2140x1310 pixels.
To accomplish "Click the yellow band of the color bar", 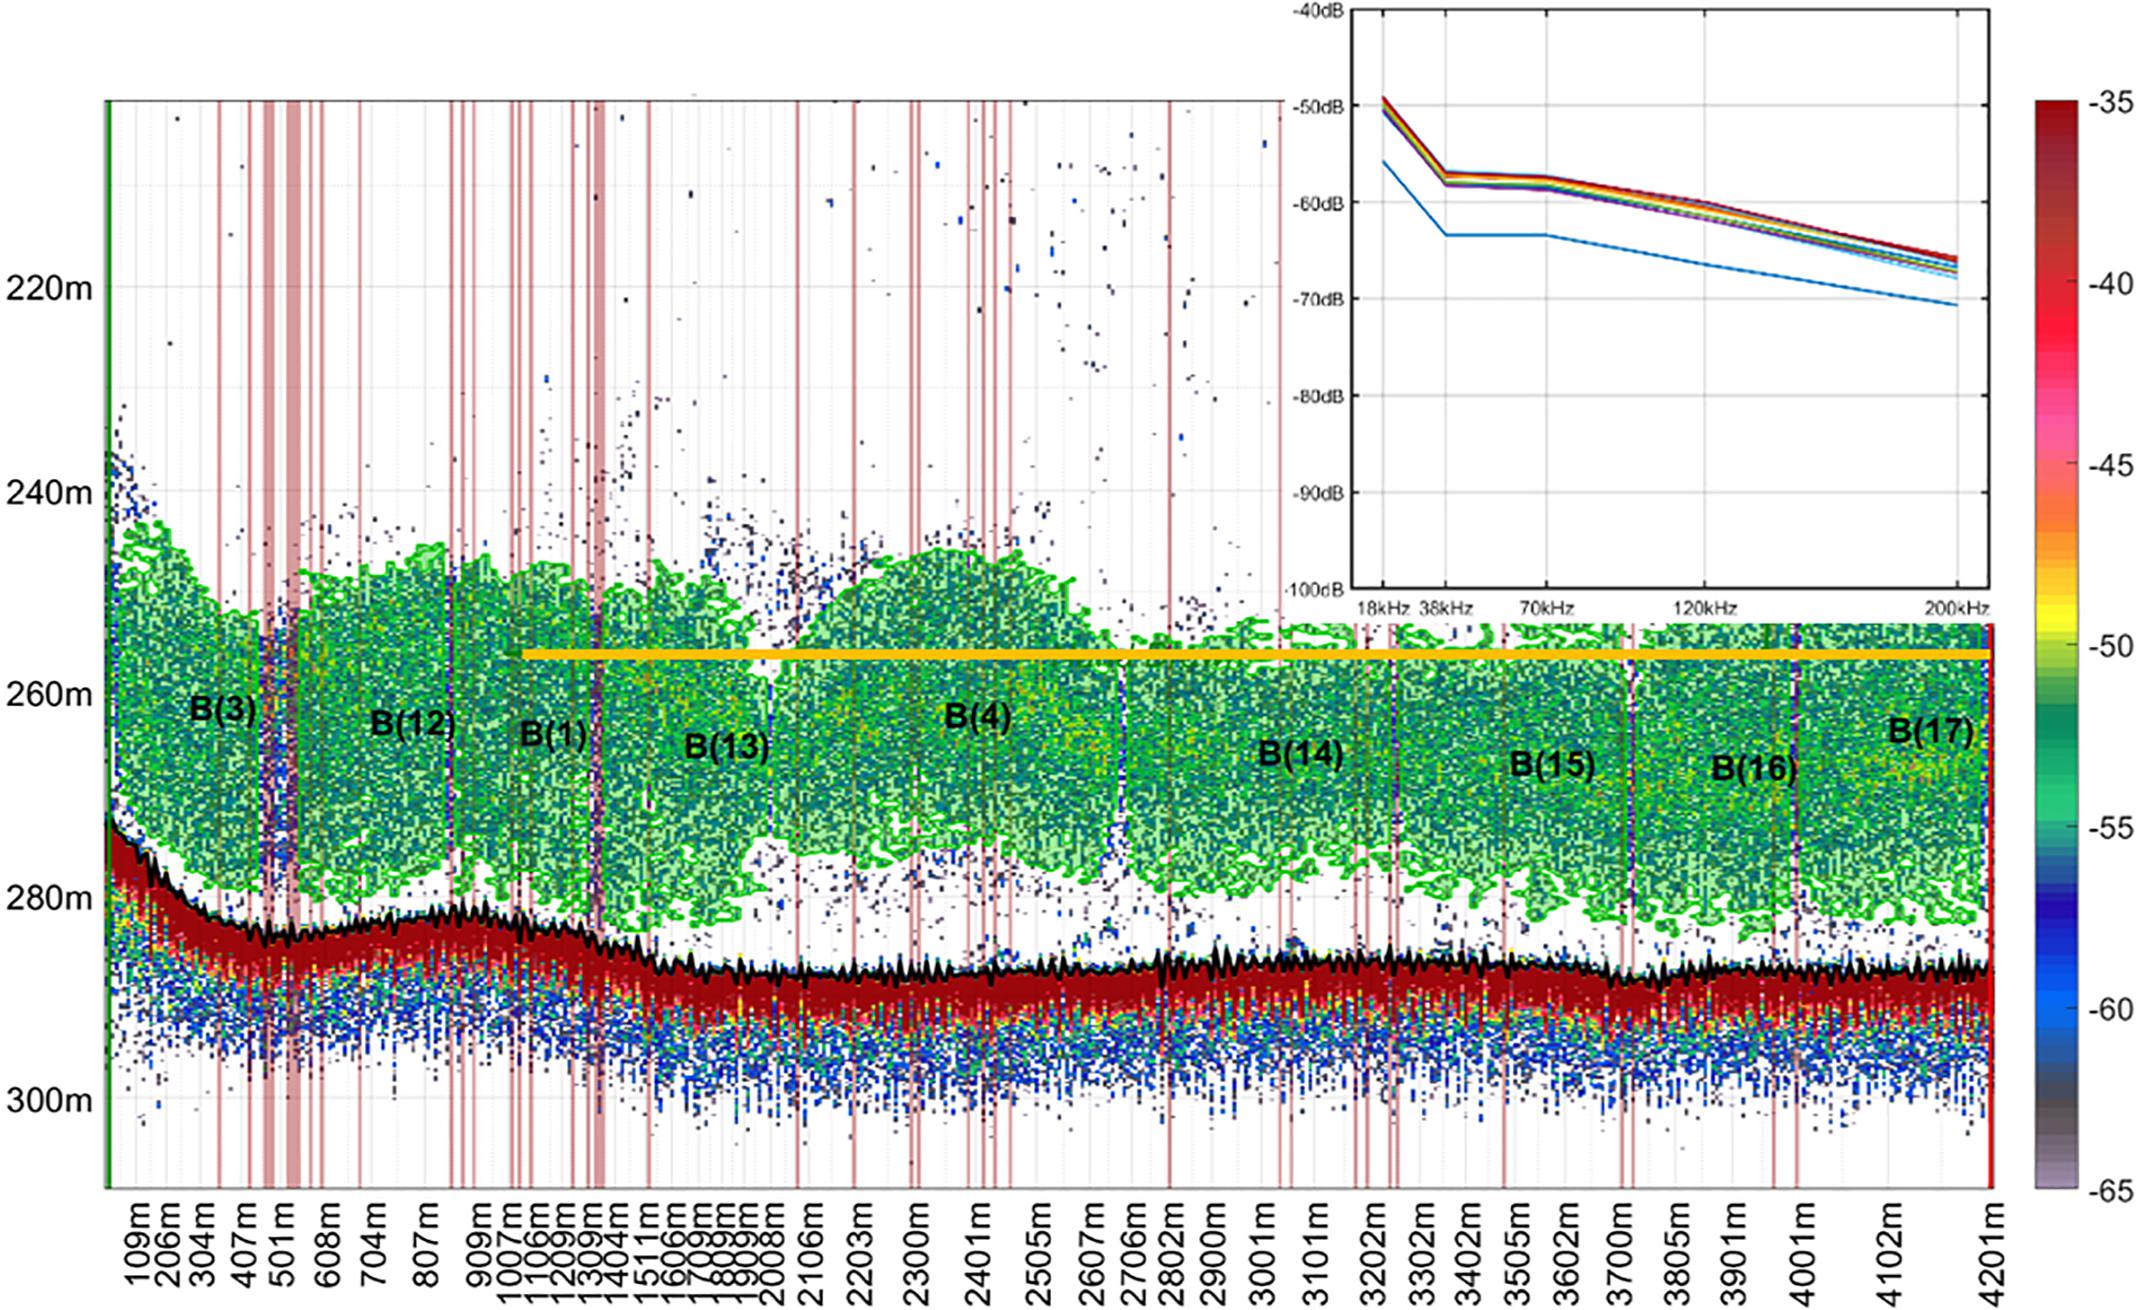I will pos(2055,620).
